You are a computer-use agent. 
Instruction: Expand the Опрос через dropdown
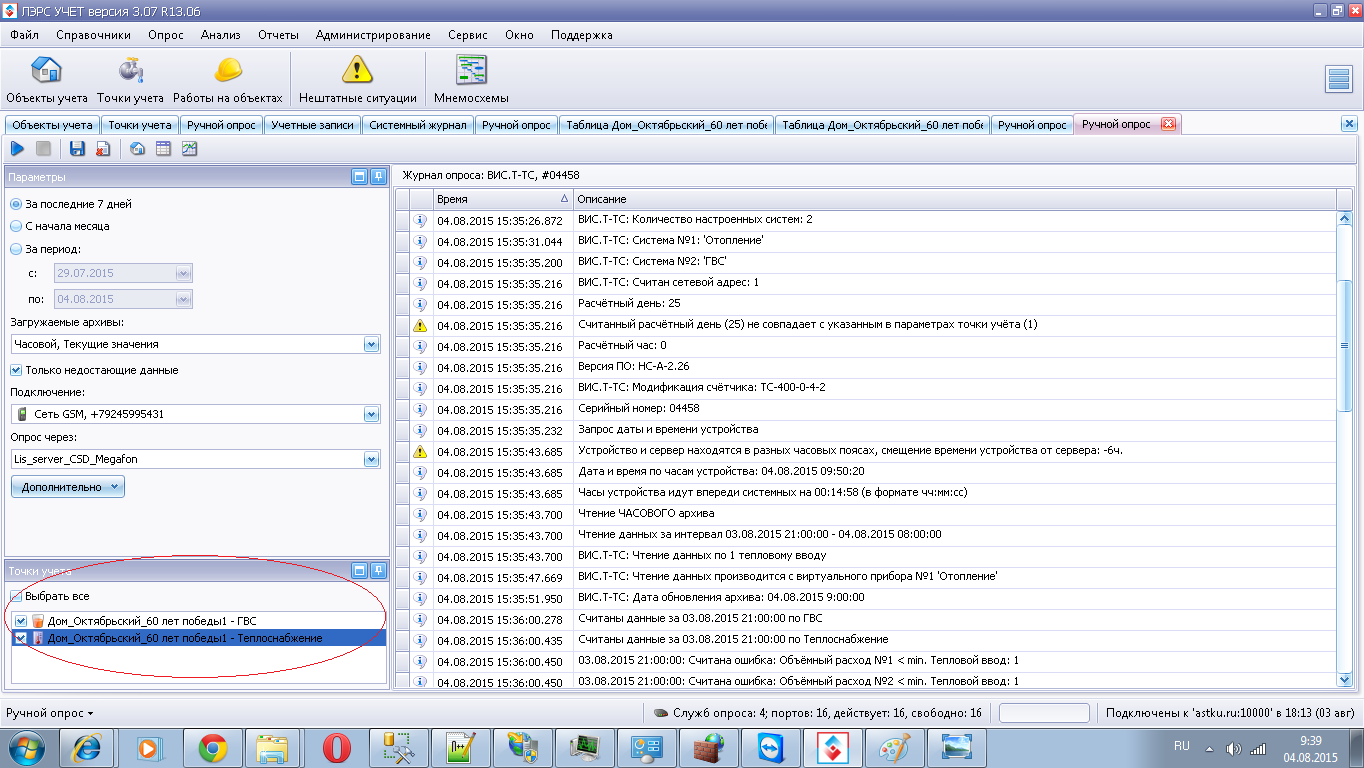(372, 459)
